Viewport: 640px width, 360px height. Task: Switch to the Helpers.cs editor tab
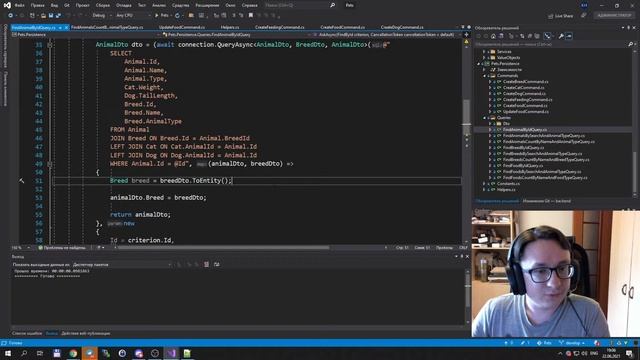230,27
